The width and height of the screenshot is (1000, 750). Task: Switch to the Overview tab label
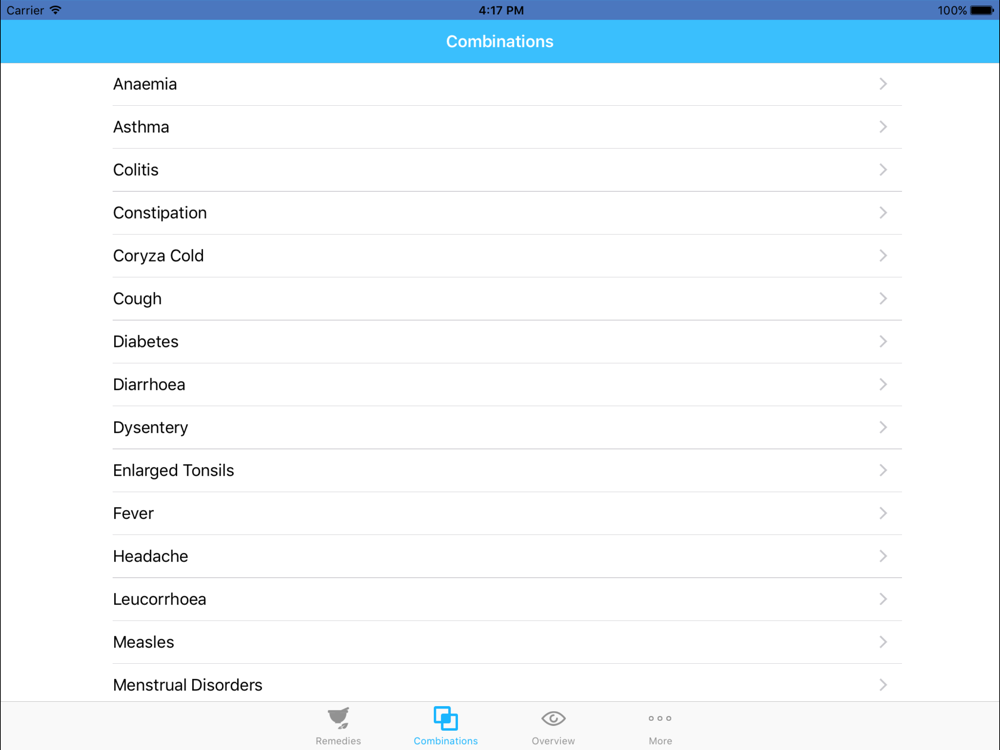click(x=553, y=740)
